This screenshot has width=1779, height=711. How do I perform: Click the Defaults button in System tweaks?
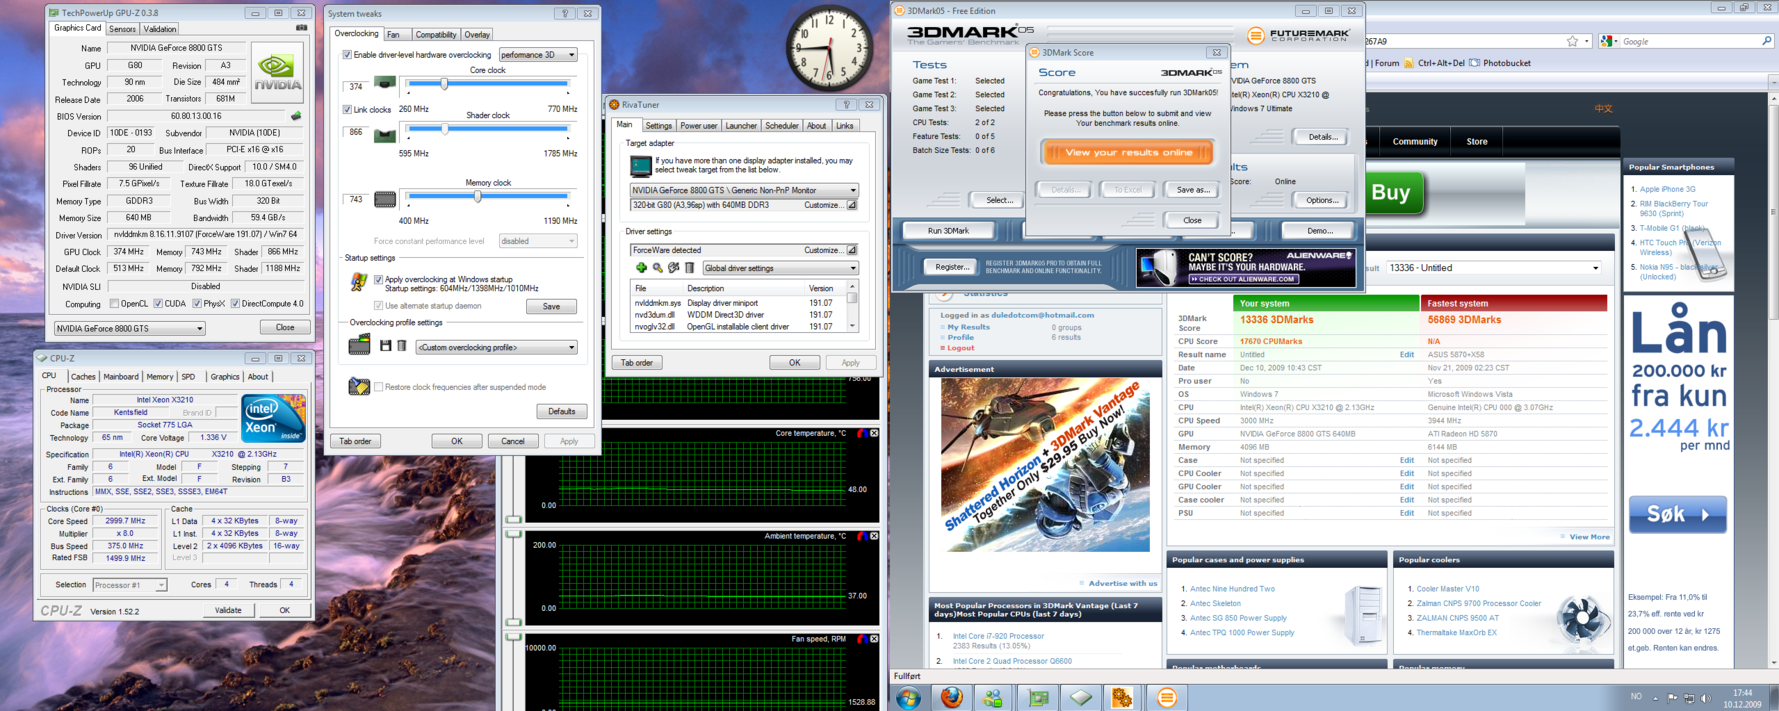click(x=562, y=411)
